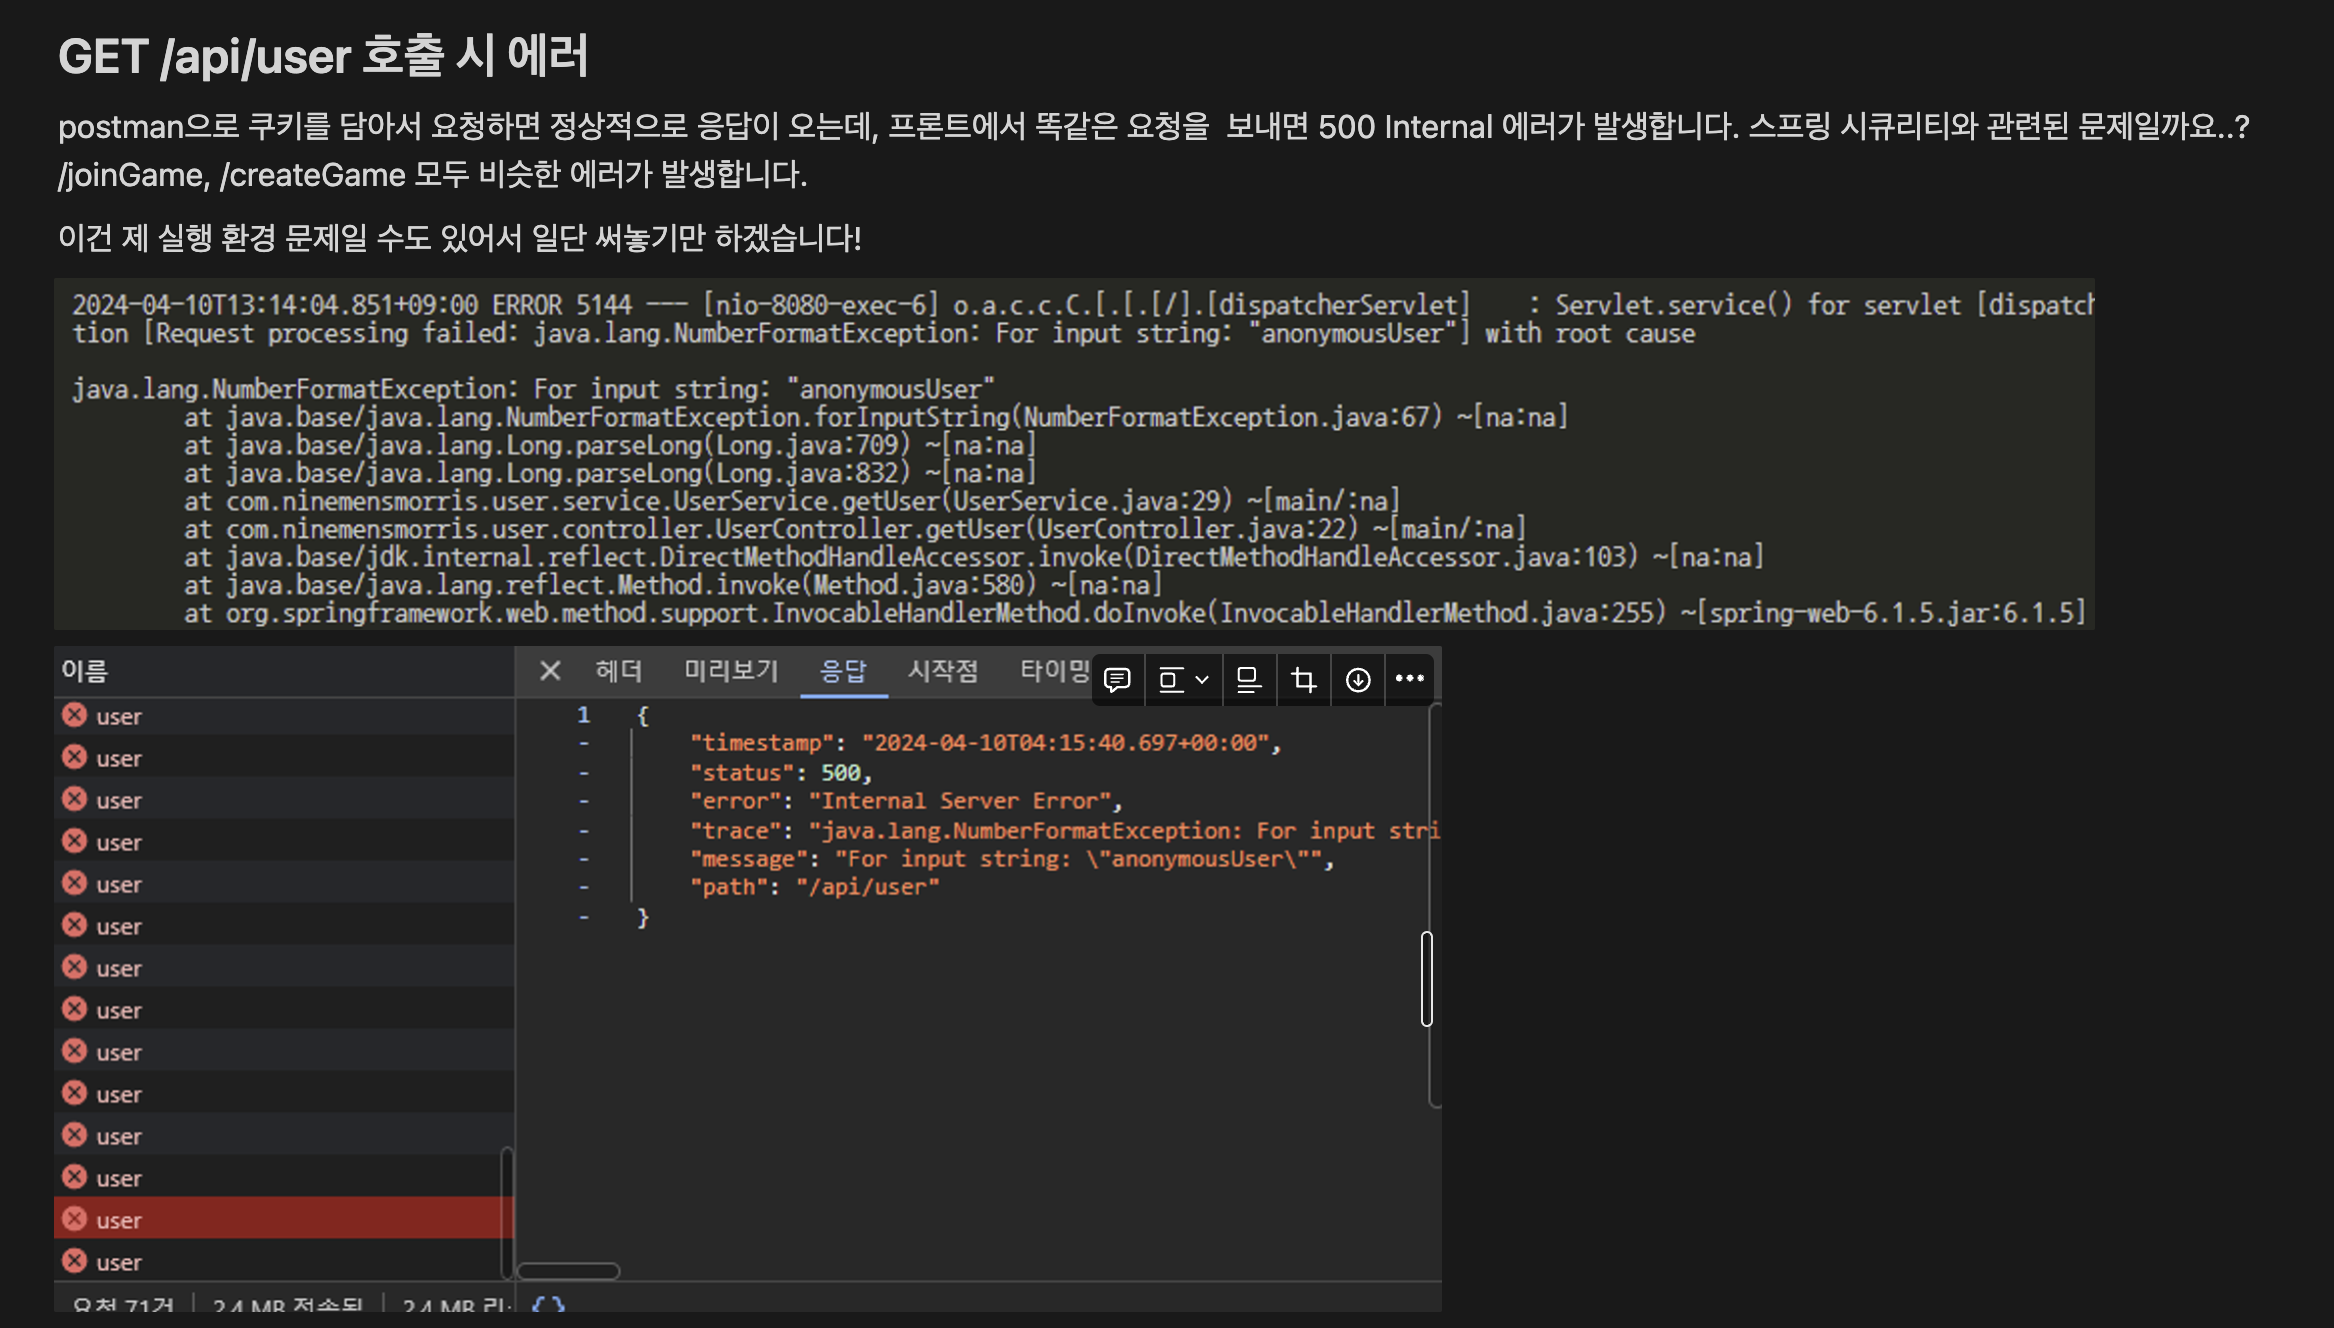Click red error icon of first user request
Screen dimensions: 2334x1328
[x=75, y=715]
